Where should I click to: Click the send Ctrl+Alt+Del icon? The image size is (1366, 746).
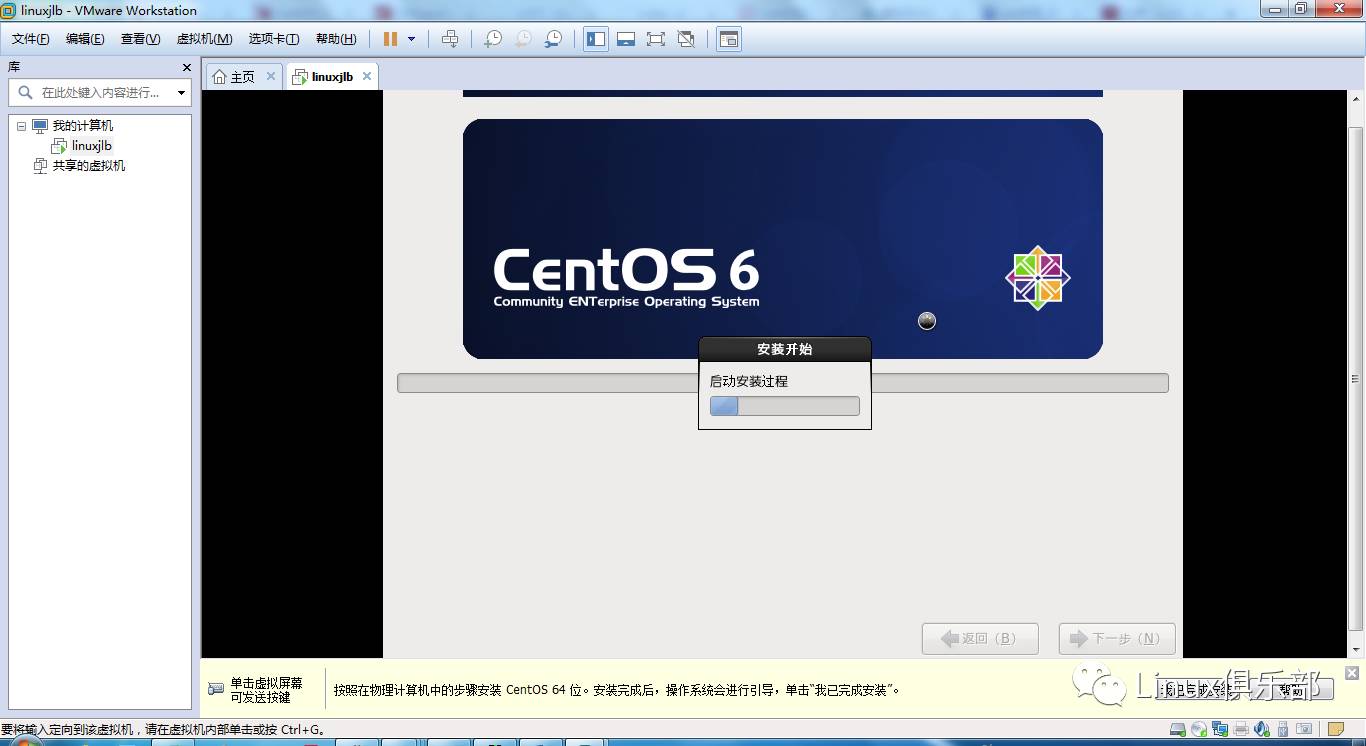click(450, 39)
